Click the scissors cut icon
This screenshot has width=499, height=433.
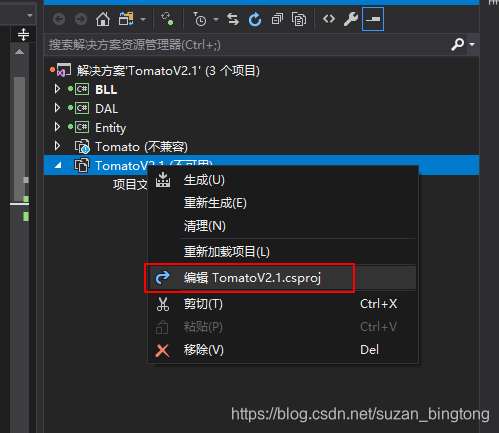coord(163,304)
